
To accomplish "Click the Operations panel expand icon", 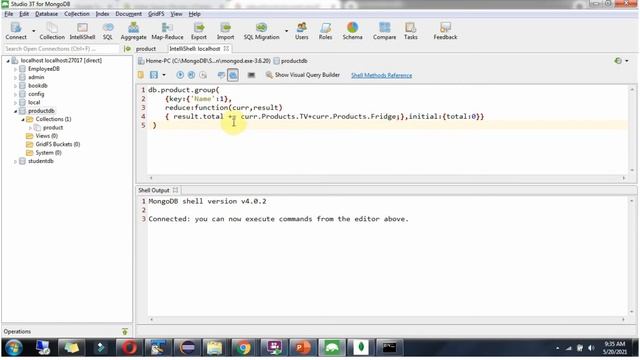I will point(125,331).
